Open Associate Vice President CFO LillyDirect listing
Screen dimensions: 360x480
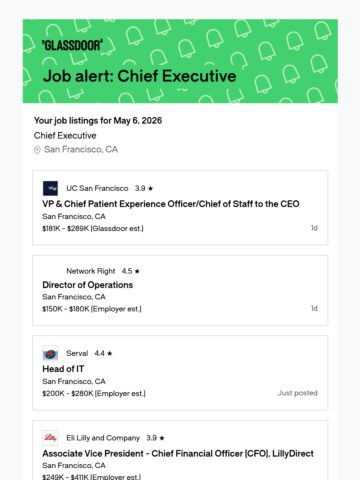click(178, 454)
